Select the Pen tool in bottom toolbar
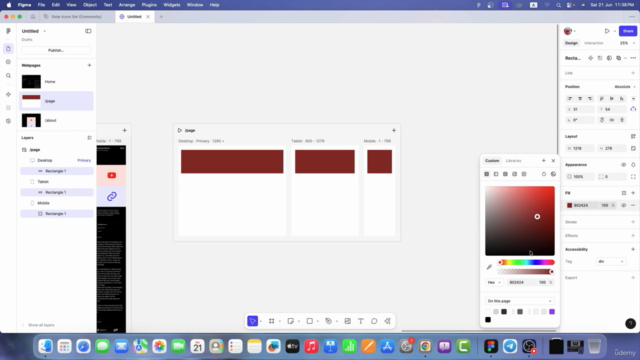Viewport: 640px width, 360px height. (329, 321)
